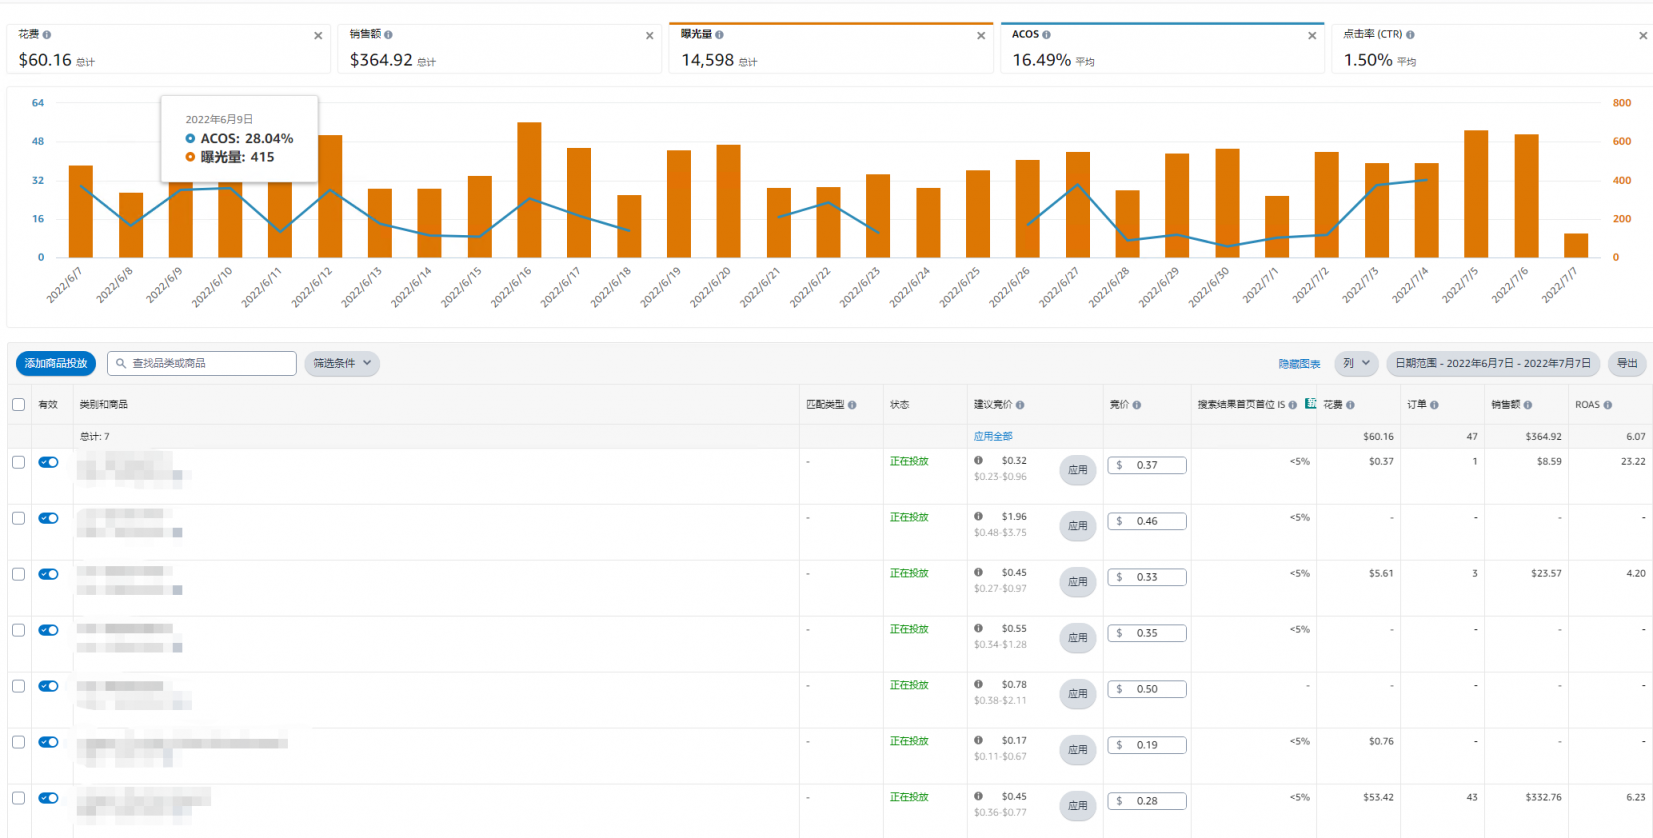1653x838 pixels.
Task: Click the info icon beside 竞价 column header
Action: coord(1137,405)
